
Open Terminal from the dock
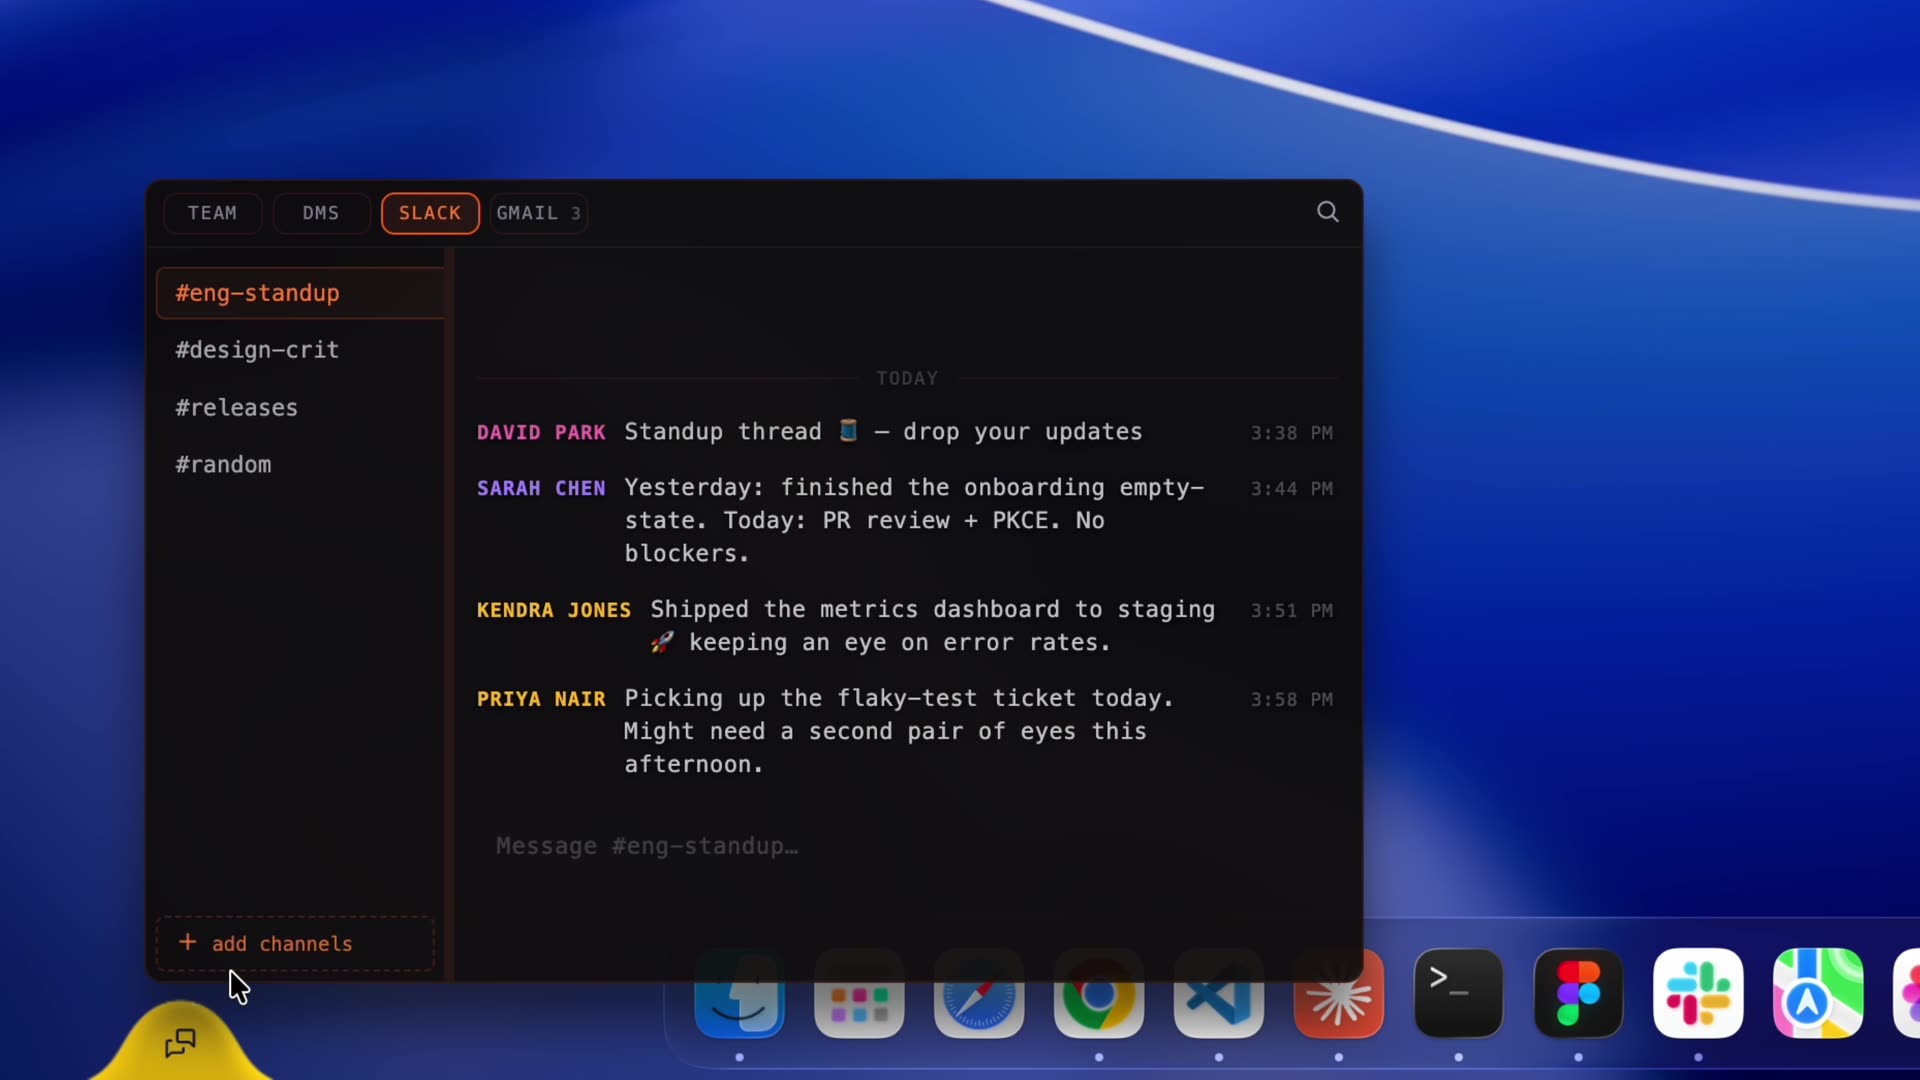[x=1459, y=993]
